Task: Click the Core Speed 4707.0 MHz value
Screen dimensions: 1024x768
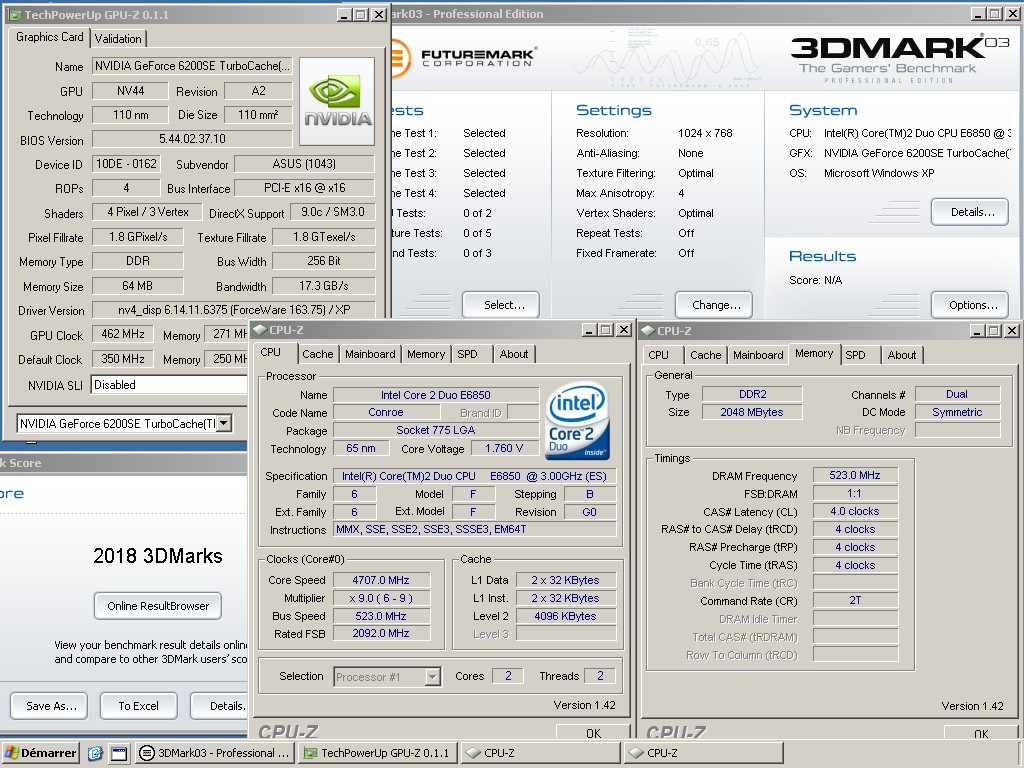Action: (x=381, y=580)
